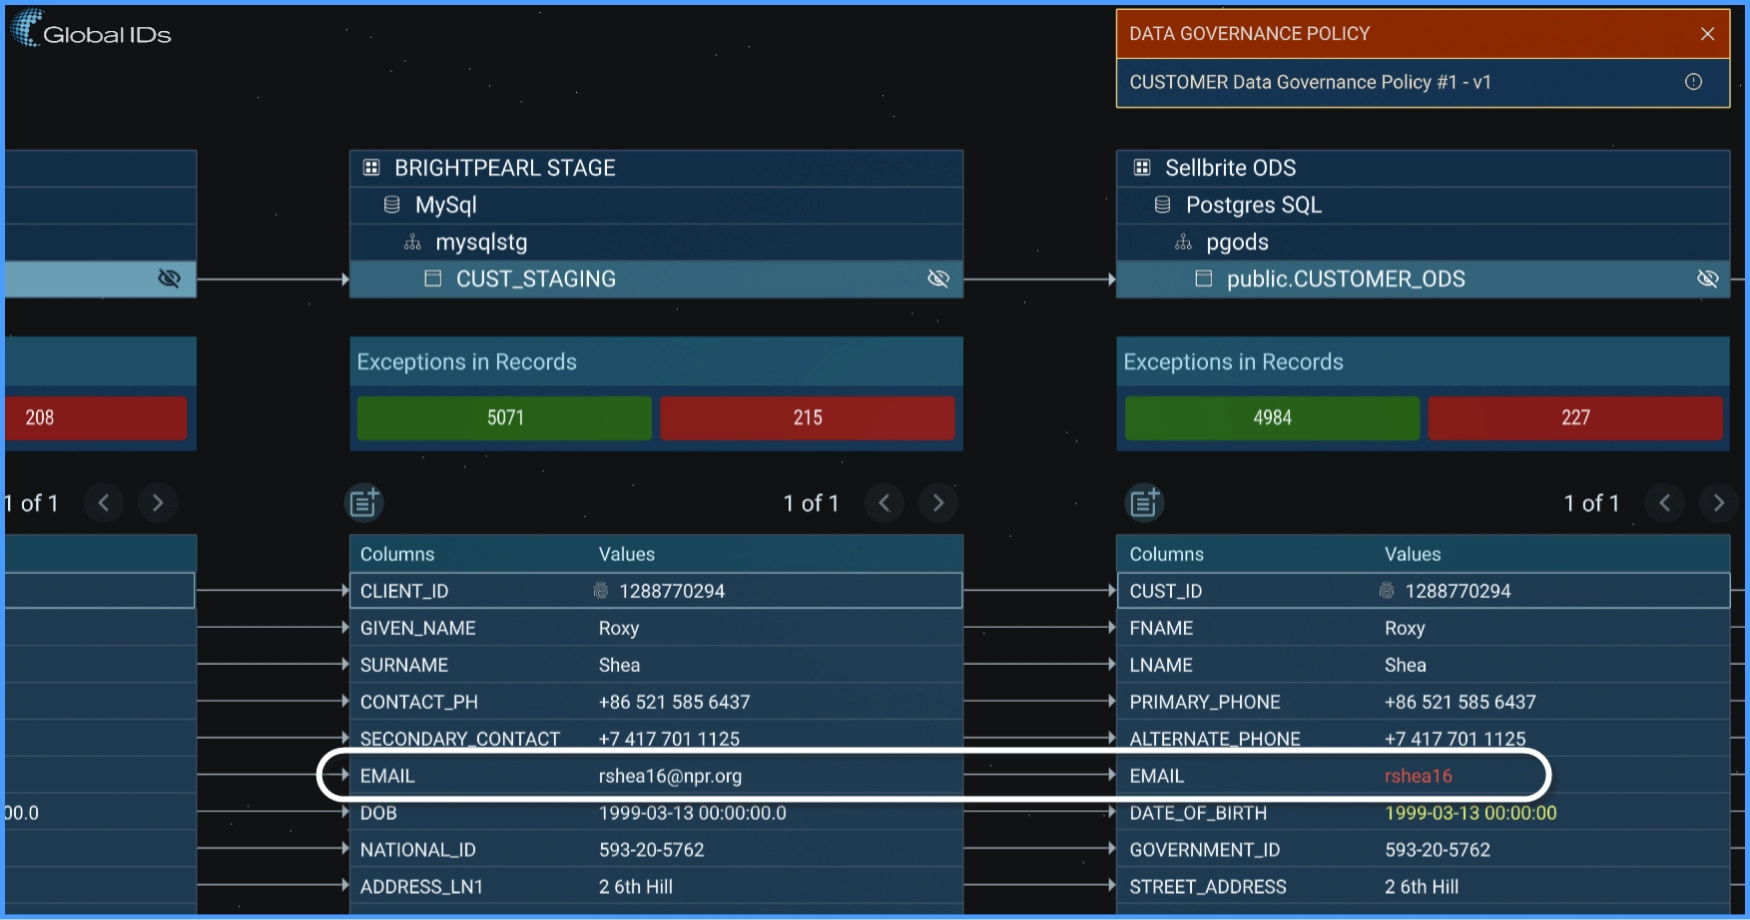Close the Data Governance Policy panel
The image size is (1750, 920).
coord(1708,34)
